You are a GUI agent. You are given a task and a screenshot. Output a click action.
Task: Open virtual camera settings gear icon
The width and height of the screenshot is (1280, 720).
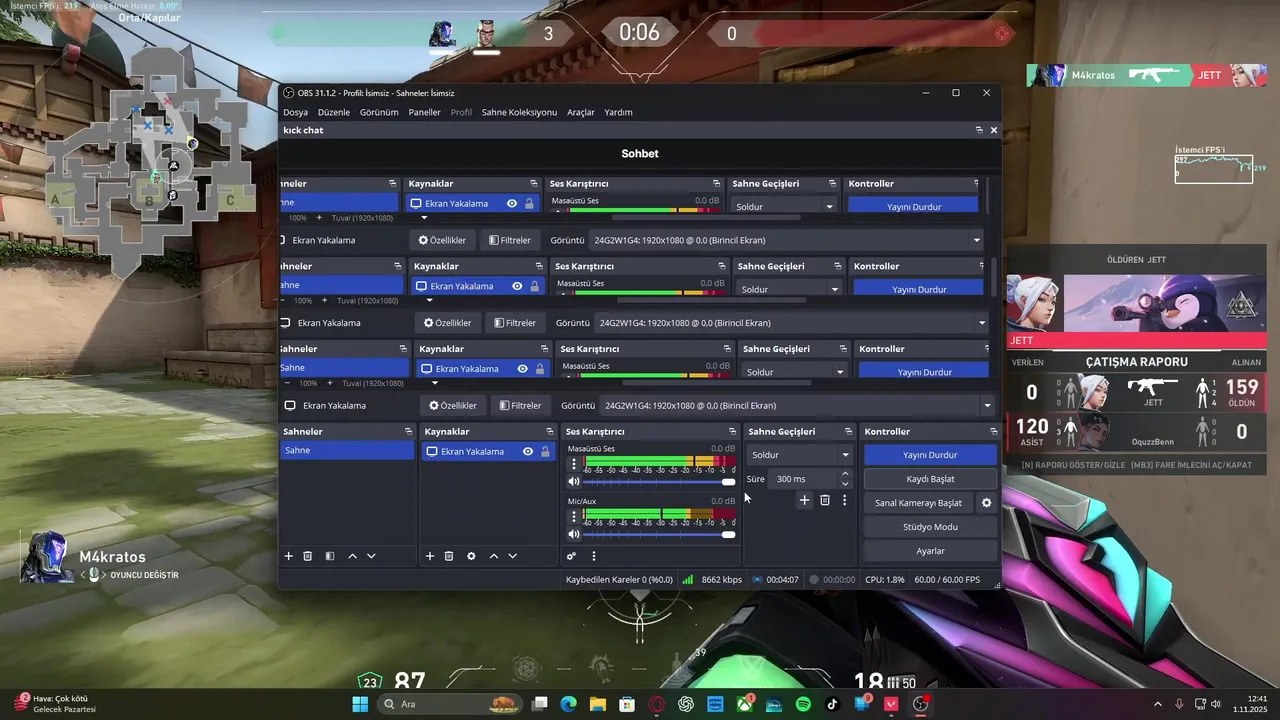pos(986,503)
